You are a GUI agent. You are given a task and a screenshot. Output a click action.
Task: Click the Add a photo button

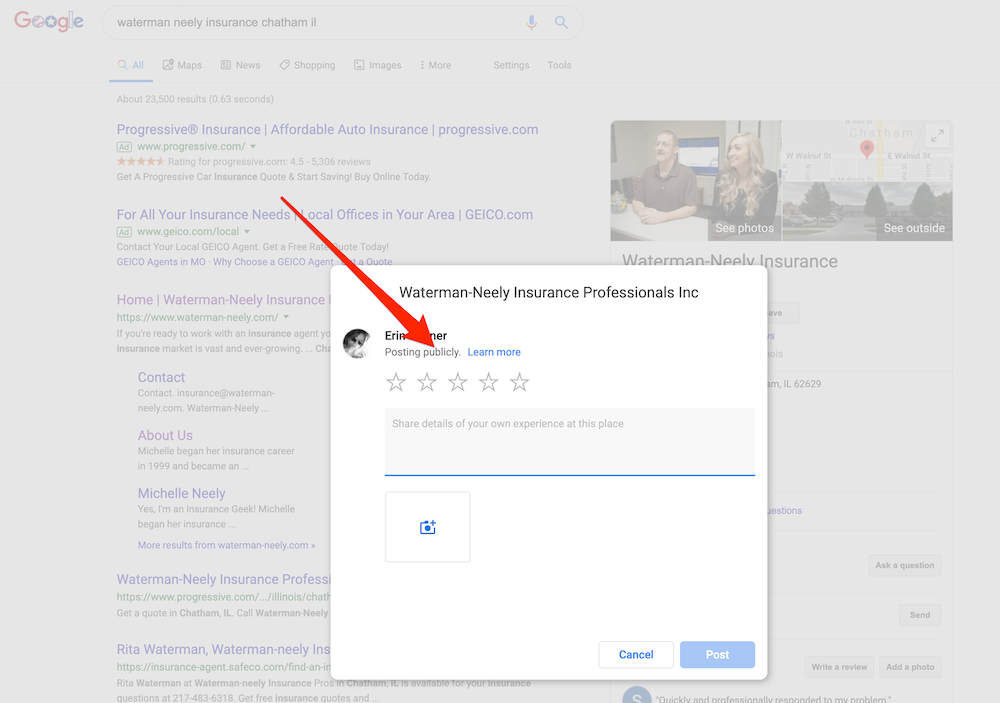point(910,667)
